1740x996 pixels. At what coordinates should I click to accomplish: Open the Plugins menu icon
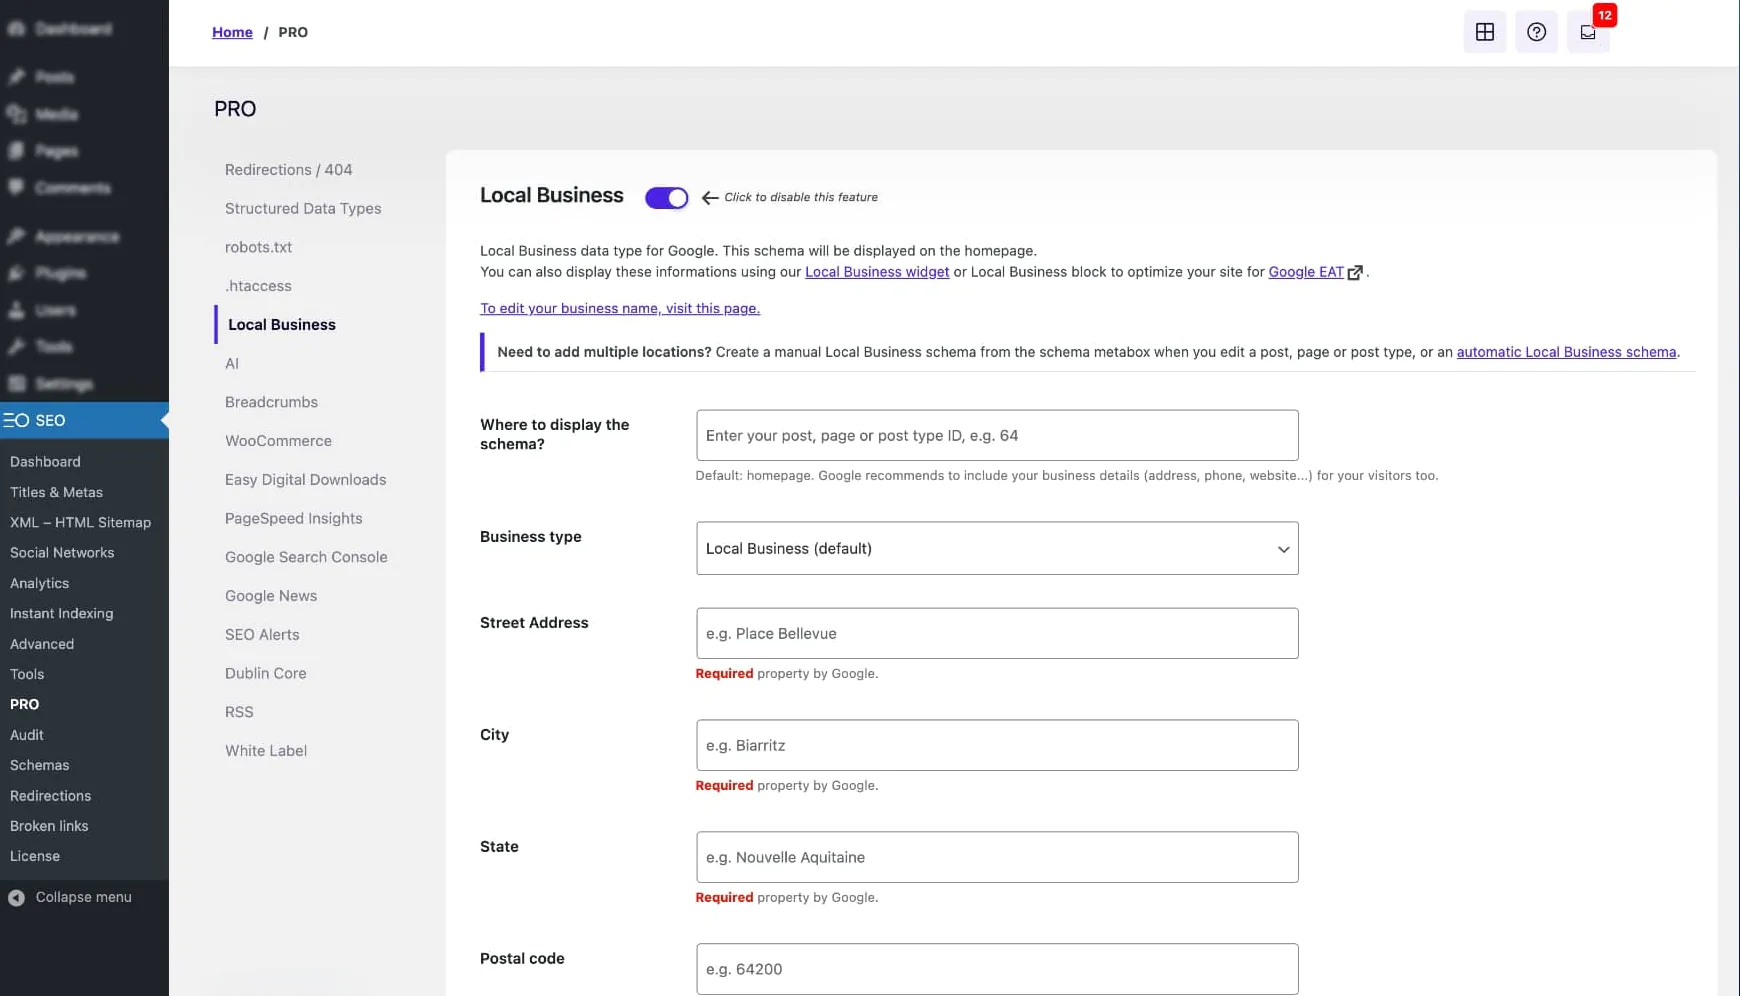[x=17, y=273]
